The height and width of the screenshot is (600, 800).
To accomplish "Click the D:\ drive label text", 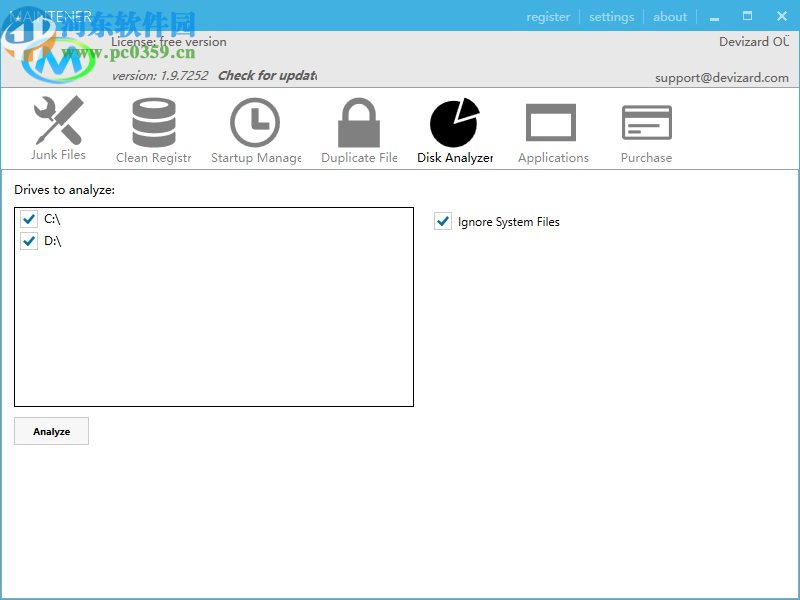I will click(53, 240).
